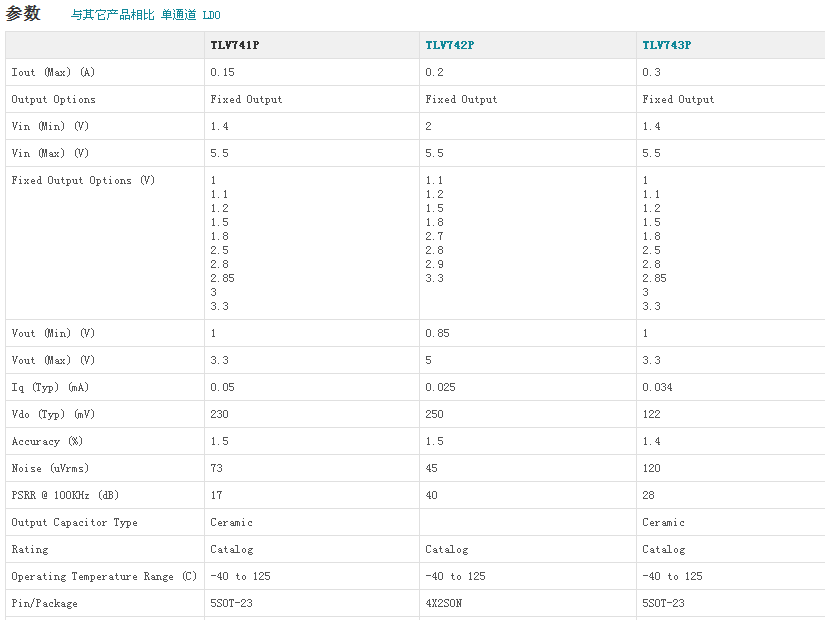
Task: Open the TLV743P product link
Action: [666, 45]
